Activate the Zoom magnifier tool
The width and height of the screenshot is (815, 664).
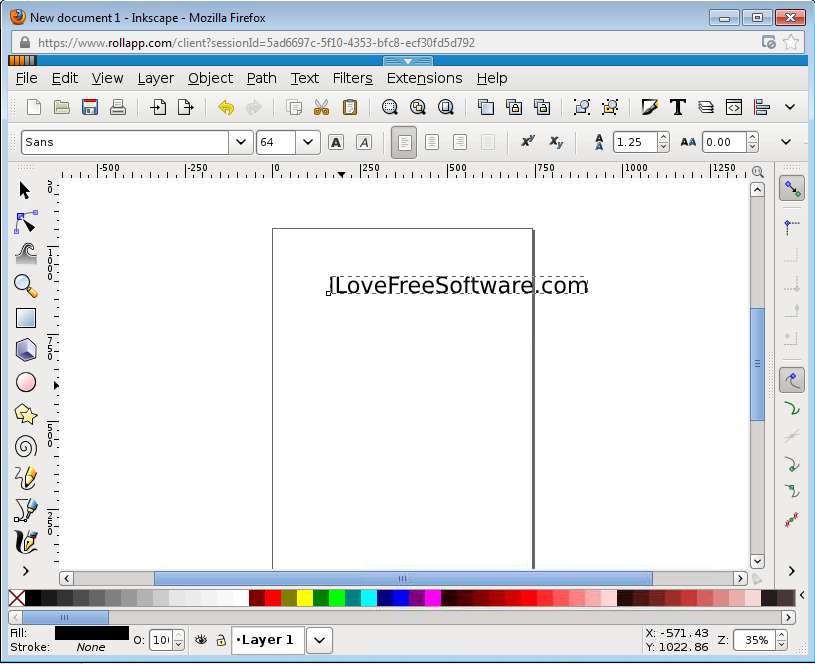point(25,286)
